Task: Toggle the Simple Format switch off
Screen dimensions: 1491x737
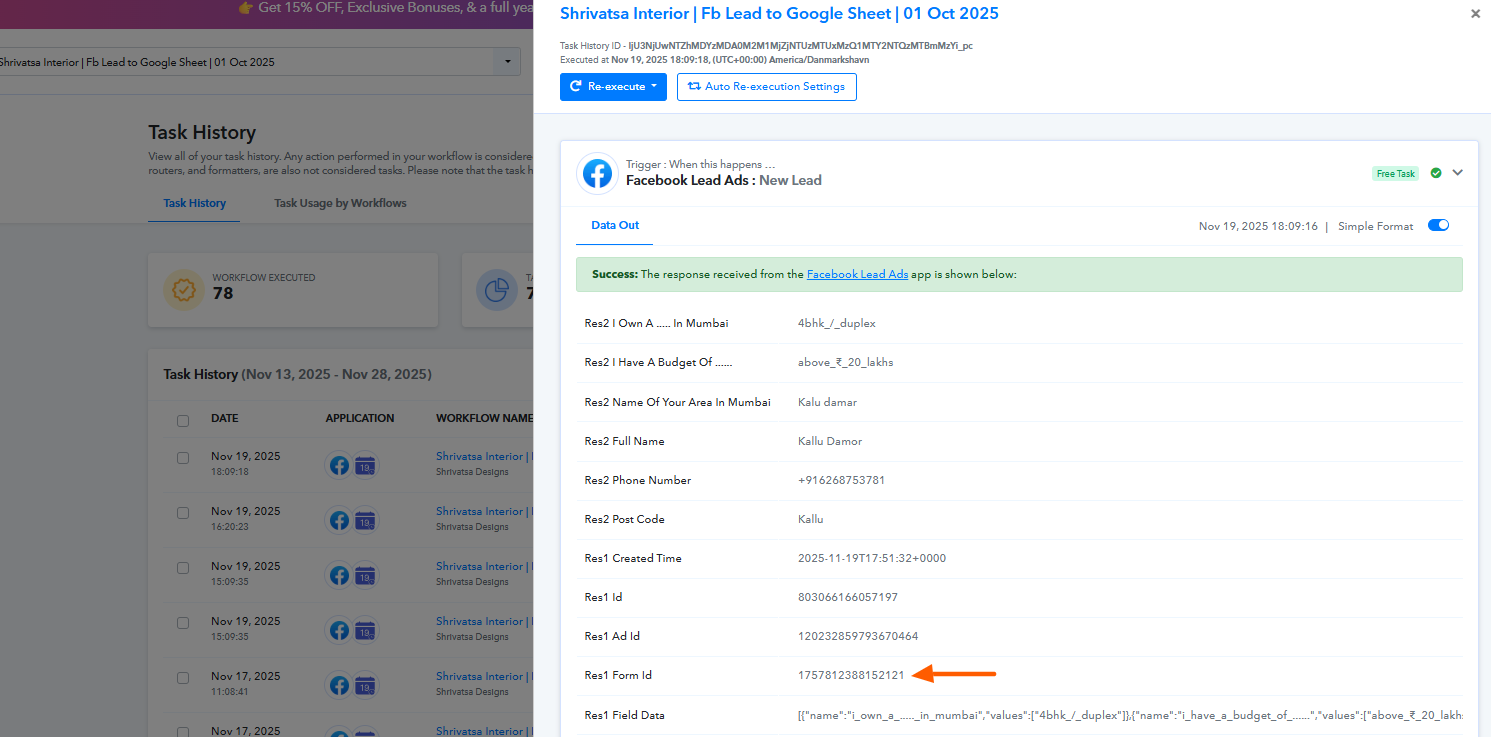Action: [1438, 226]
